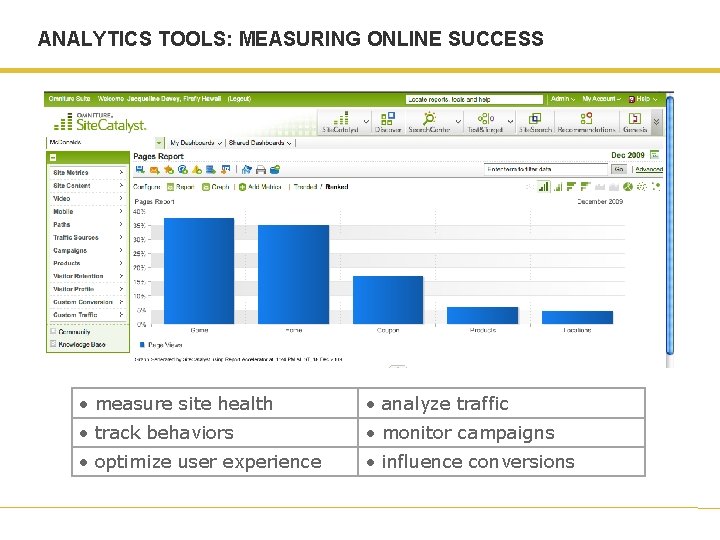Screen dimensions: 720x540
Task: Open the Mobile menu
Action: coord(88,212)
